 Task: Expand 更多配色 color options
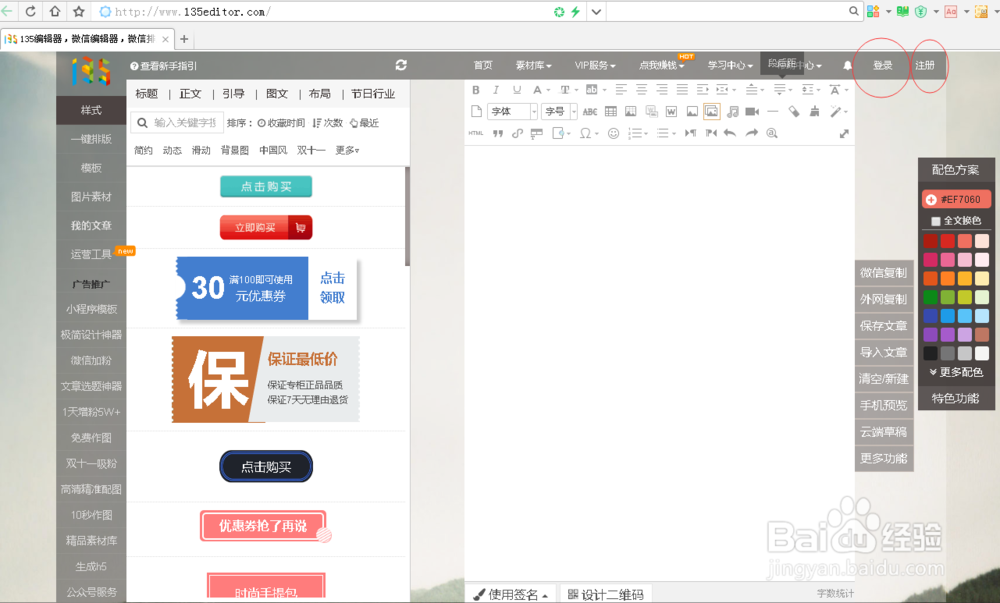coord(955,372)
